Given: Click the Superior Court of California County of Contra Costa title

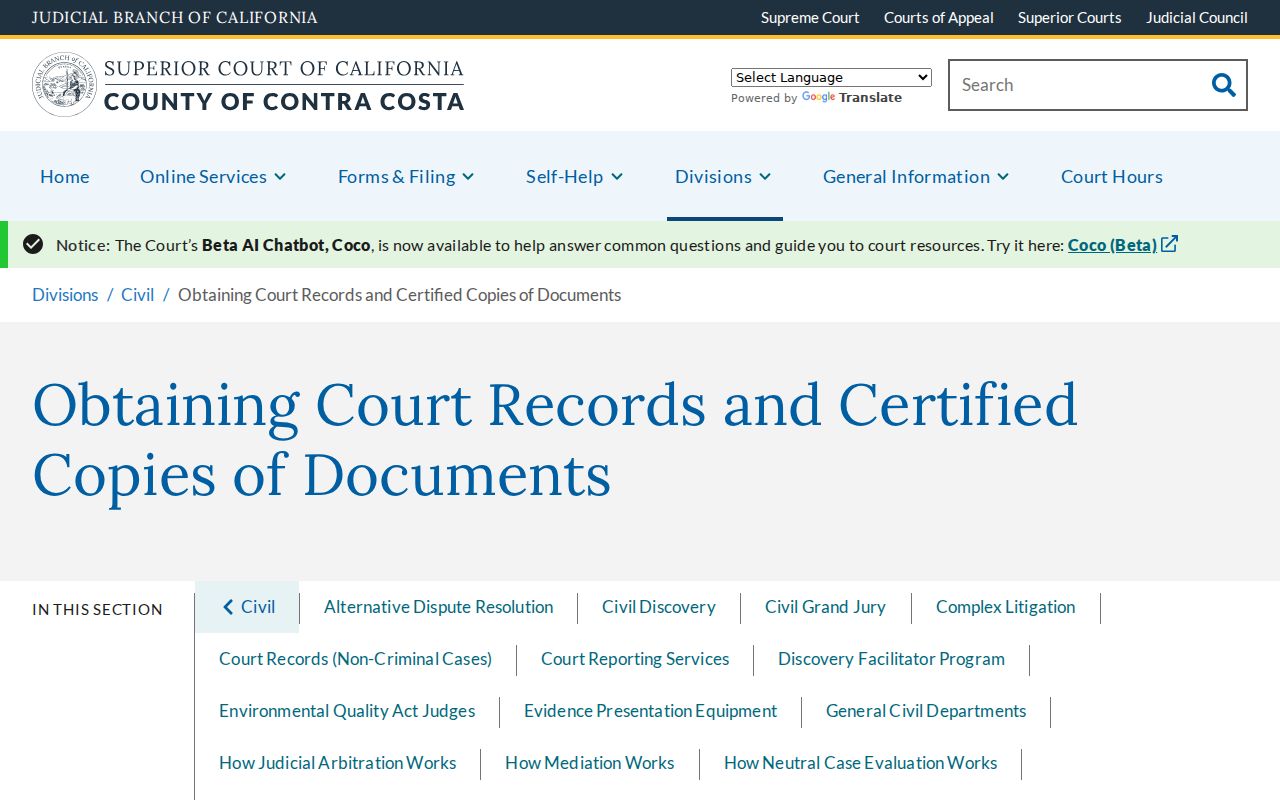Looking at the screenshot, I should pos(284,85).
